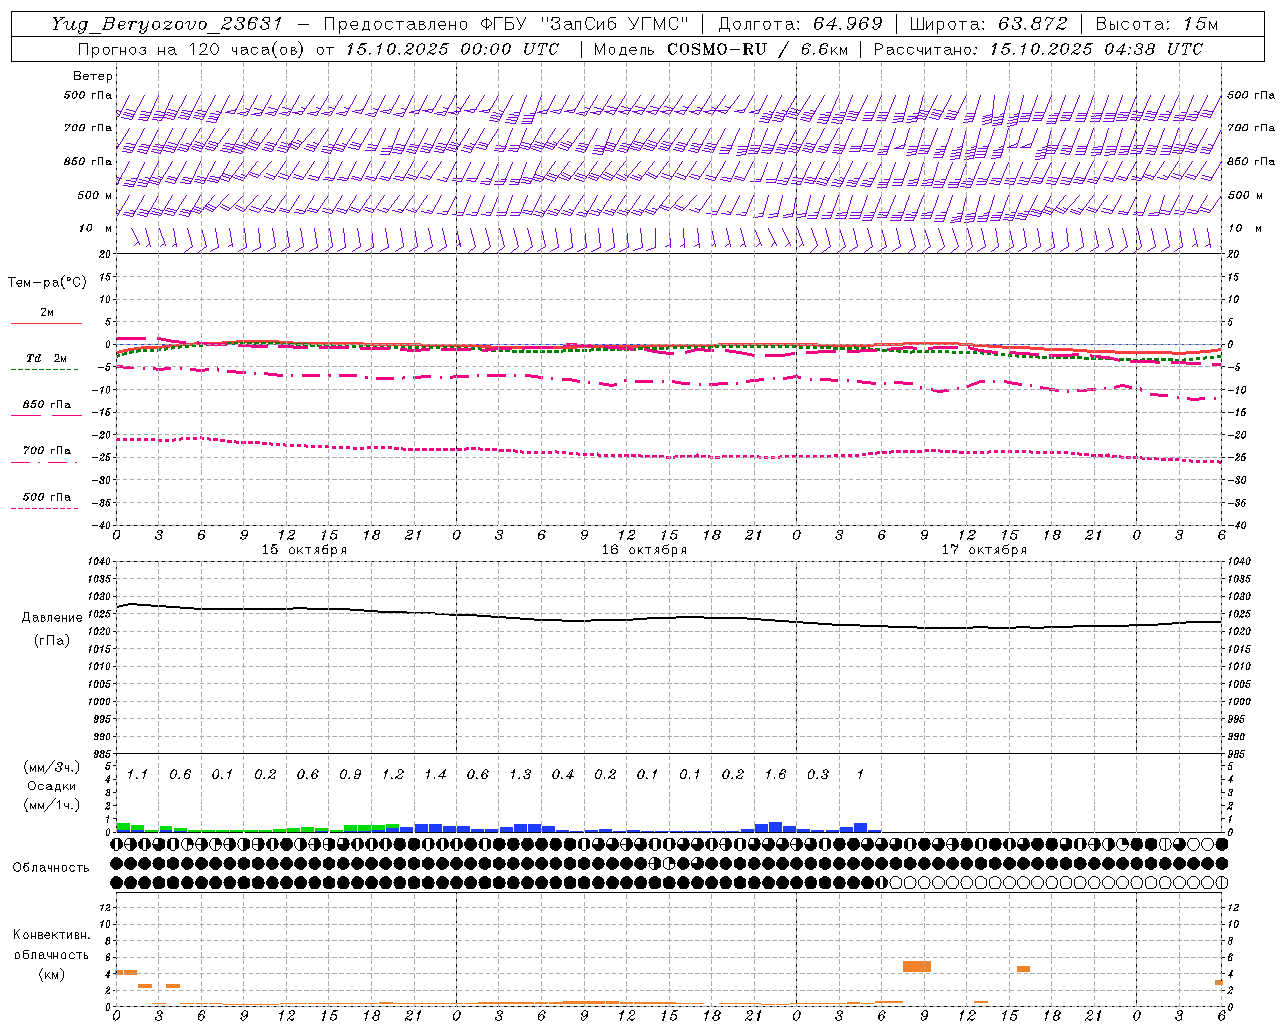Screen dimensions: 1280x1024
Task: Click the largest orange convective bar near hour 9
Action: [917, 966]
